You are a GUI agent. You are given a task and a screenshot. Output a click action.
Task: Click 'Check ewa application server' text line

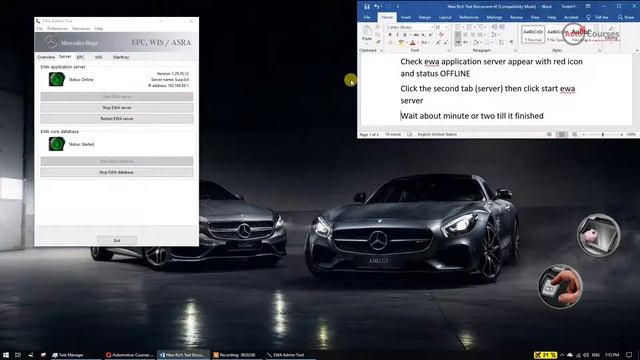[x=491, y=62]
